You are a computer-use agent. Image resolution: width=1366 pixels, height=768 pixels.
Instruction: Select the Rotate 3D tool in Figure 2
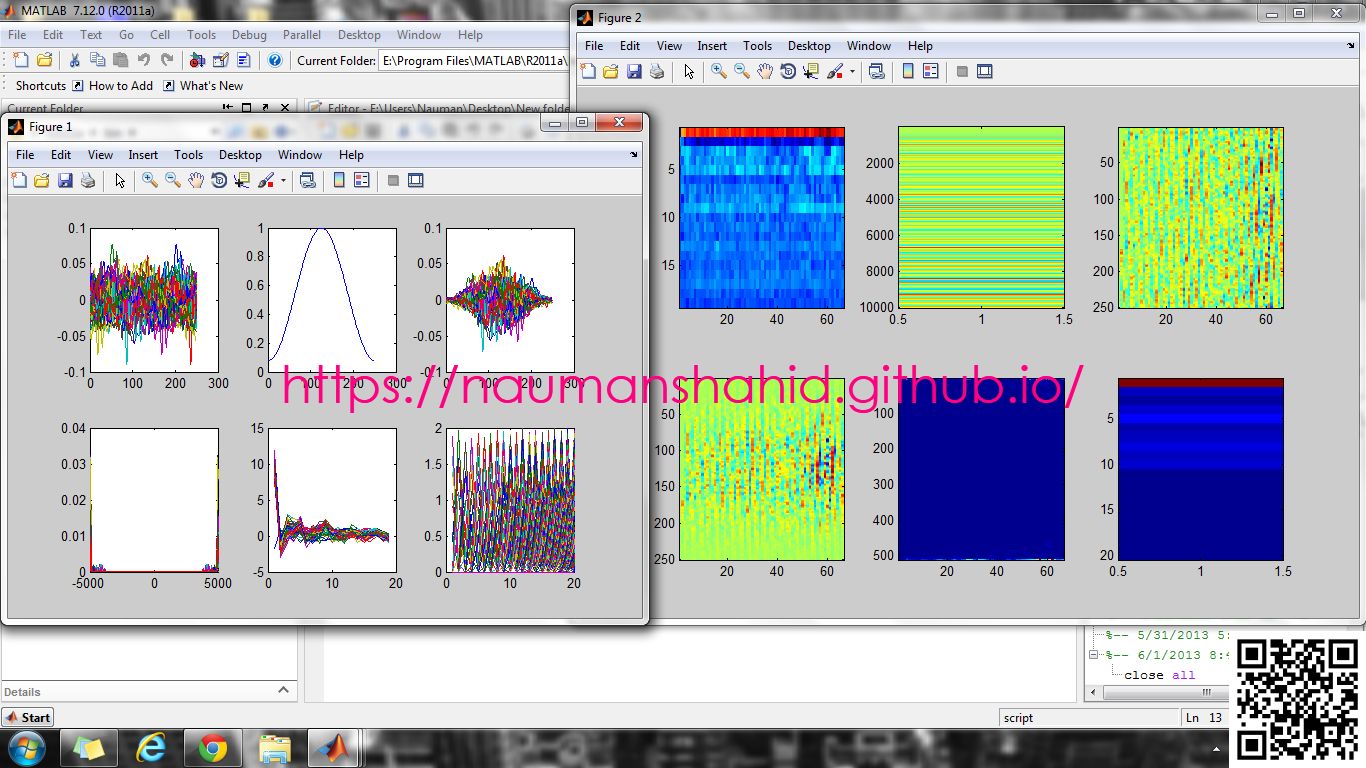[x=788, y=71]
